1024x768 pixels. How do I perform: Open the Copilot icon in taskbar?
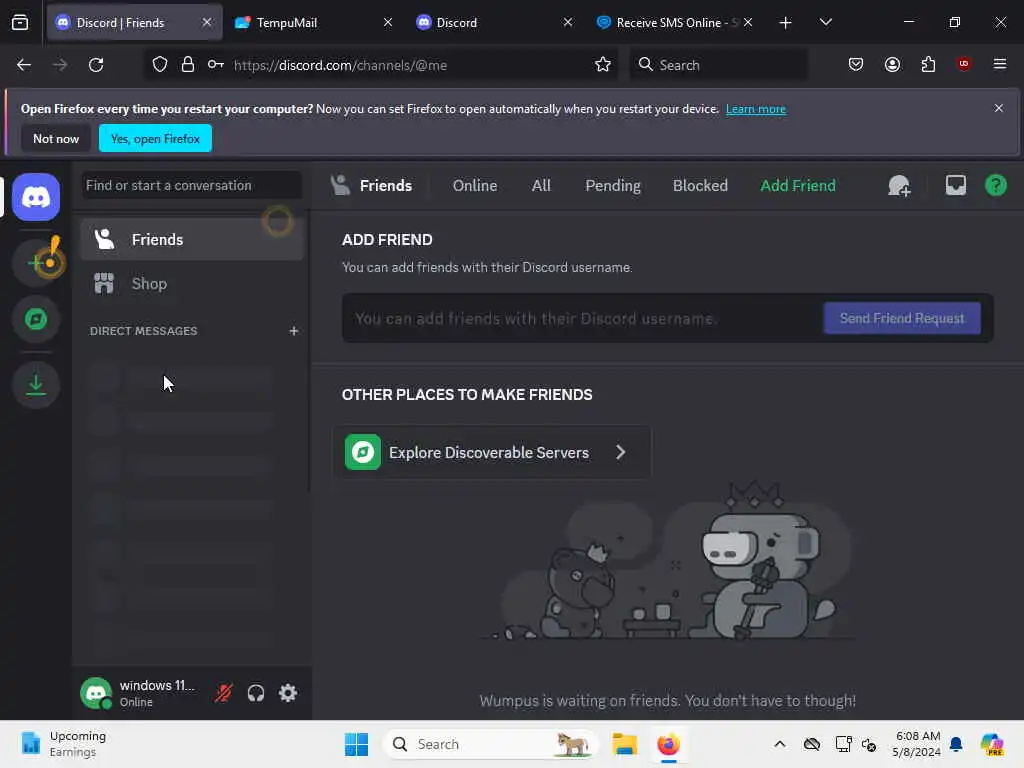[x=991, y=744]
